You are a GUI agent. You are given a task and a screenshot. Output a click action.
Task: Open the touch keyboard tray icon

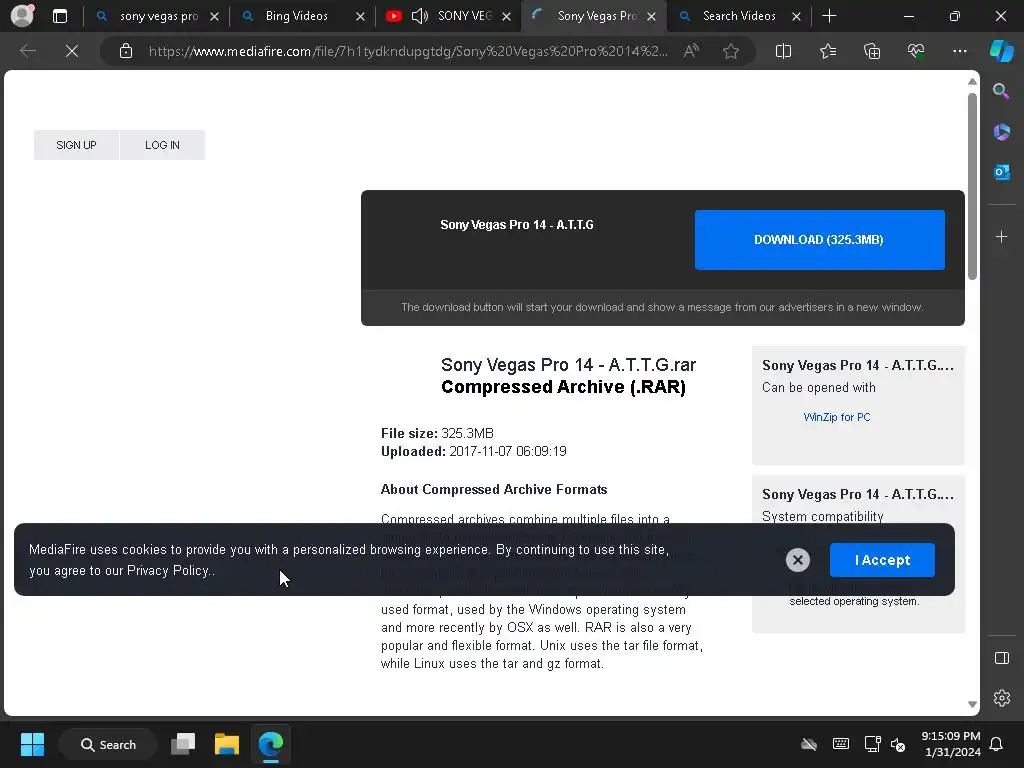click(840, 744)
